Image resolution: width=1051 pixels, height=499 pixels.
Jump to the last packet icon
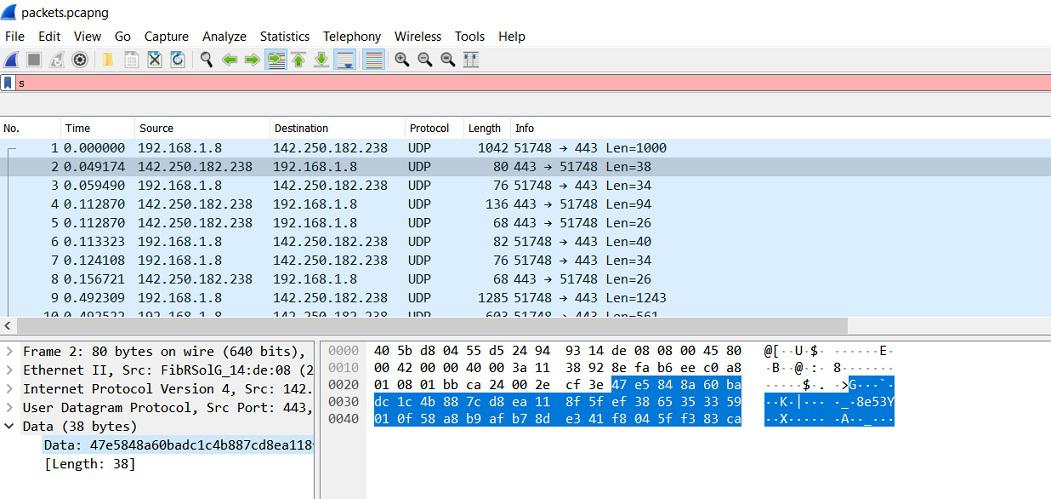tap(322, 60)
